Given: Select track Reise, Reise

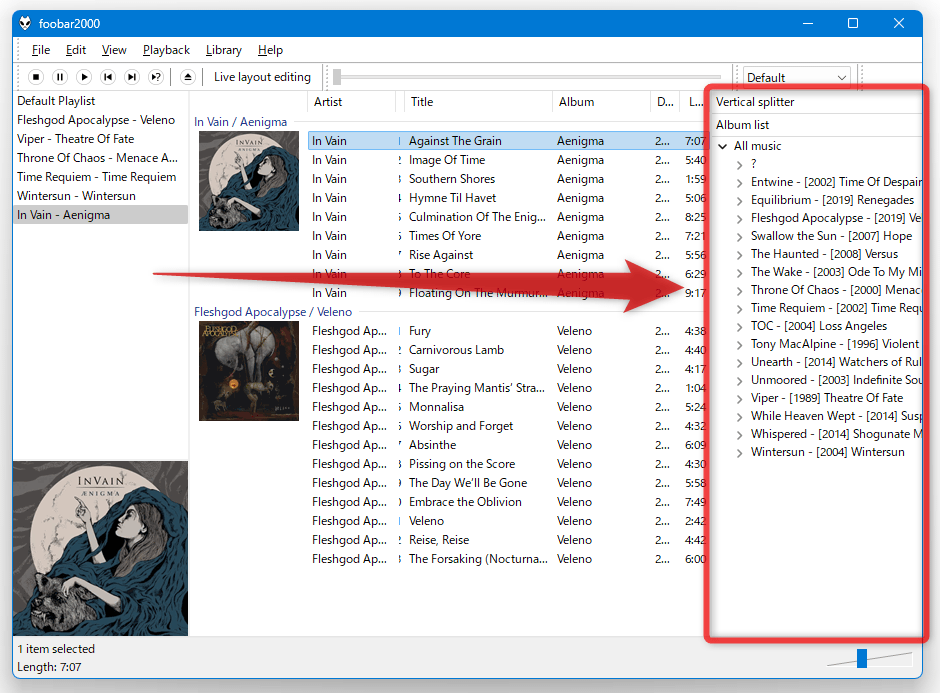Looking at the screenshot, I should pos(507,540).
